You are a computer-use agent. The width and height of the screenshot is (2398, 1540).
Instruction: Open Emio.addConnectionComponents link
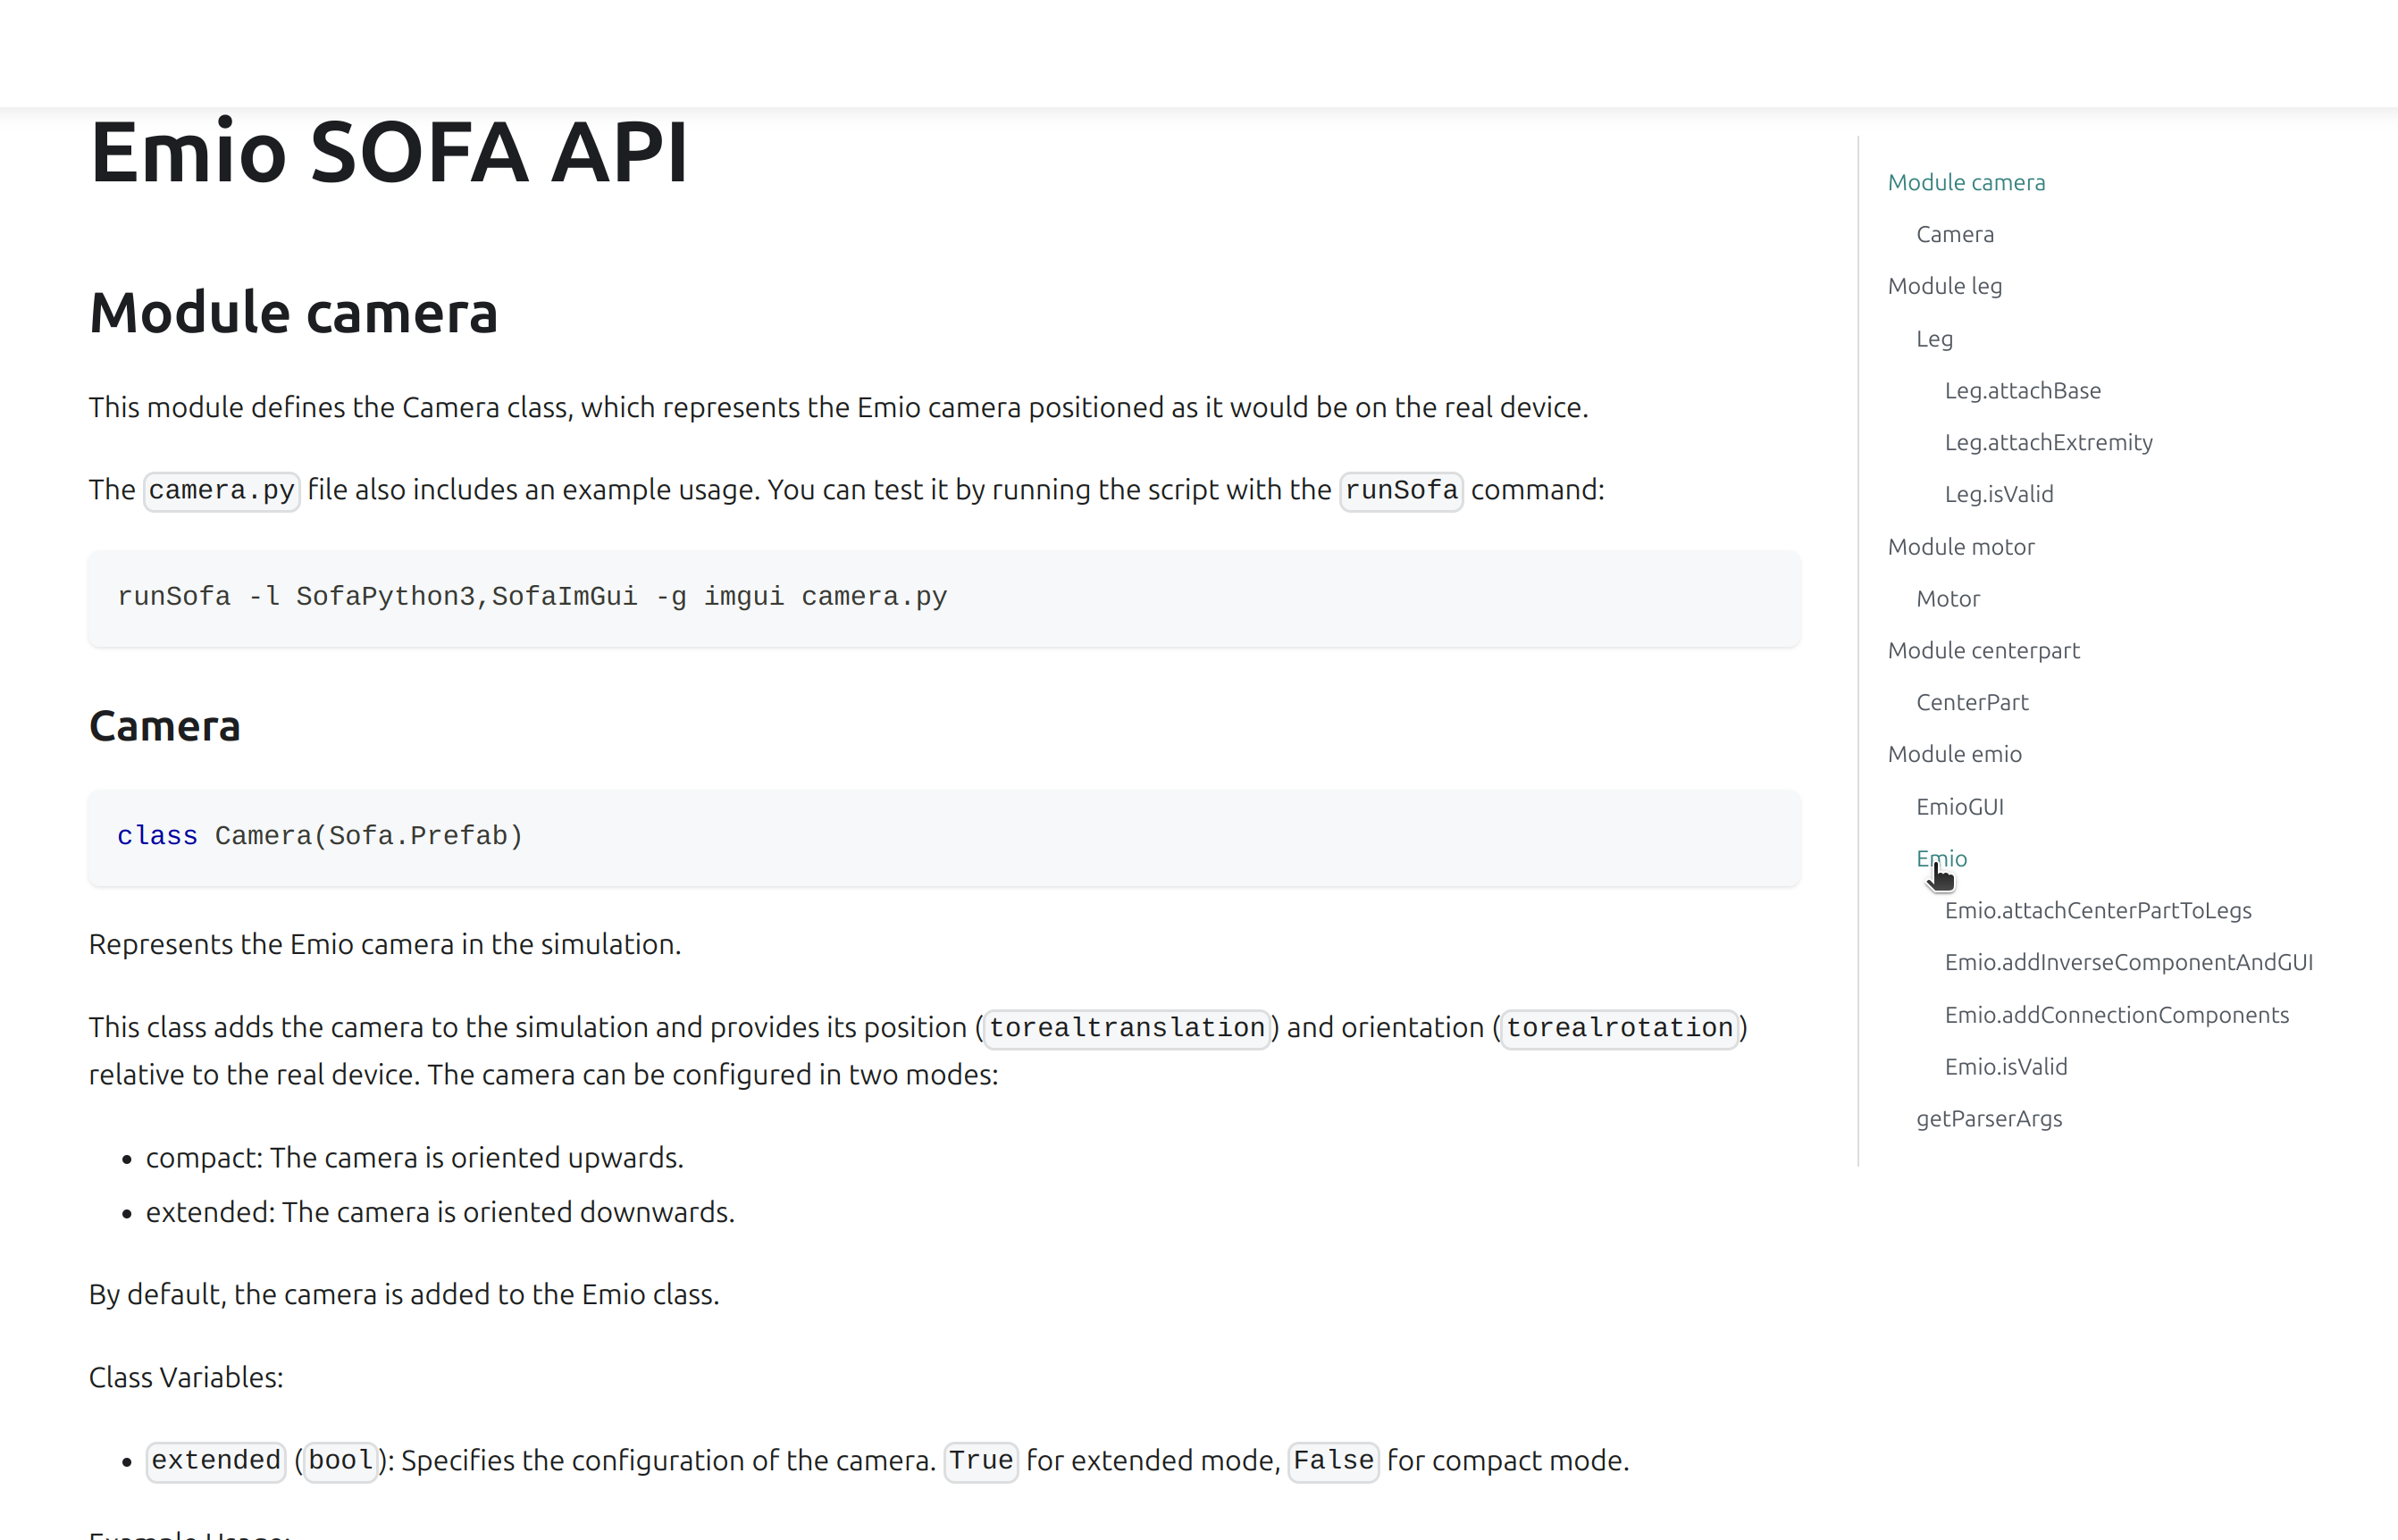tap(2116, 1015)
